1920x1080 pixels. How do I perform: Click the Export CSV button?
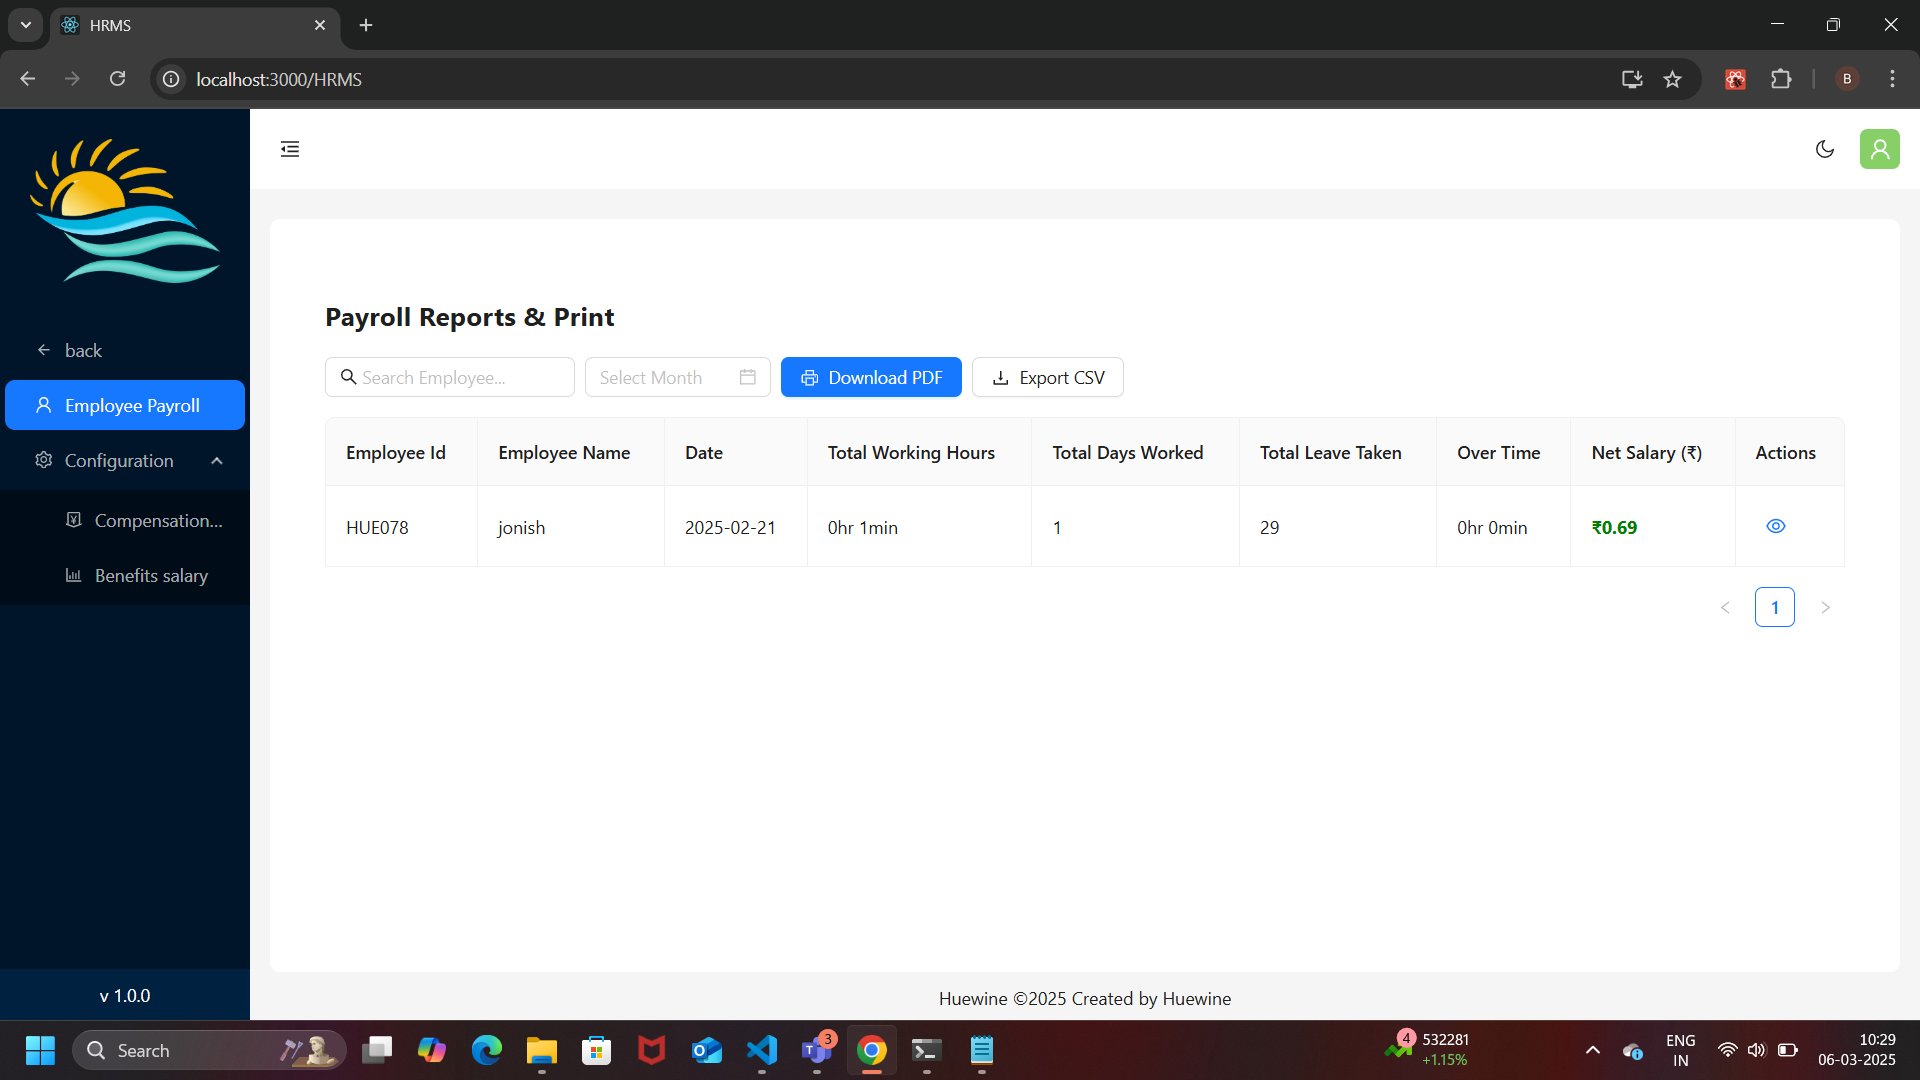point(1048,377)
